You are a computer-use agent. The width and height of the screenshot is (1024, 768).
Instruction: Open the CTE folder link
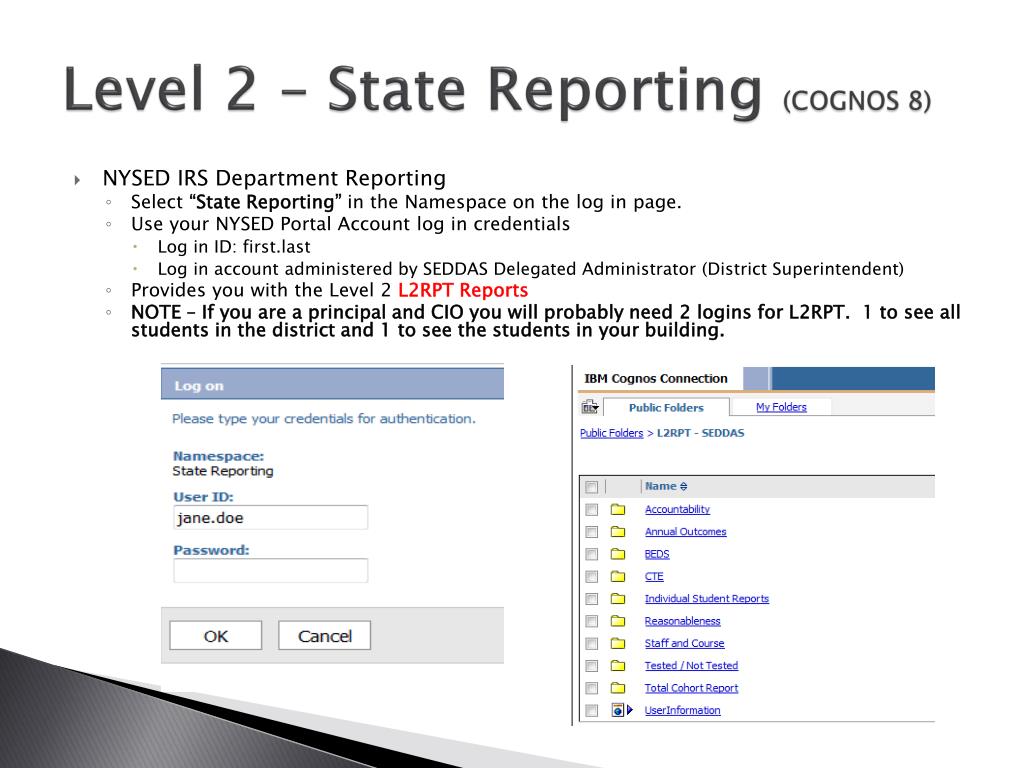(x=654, y=576)
